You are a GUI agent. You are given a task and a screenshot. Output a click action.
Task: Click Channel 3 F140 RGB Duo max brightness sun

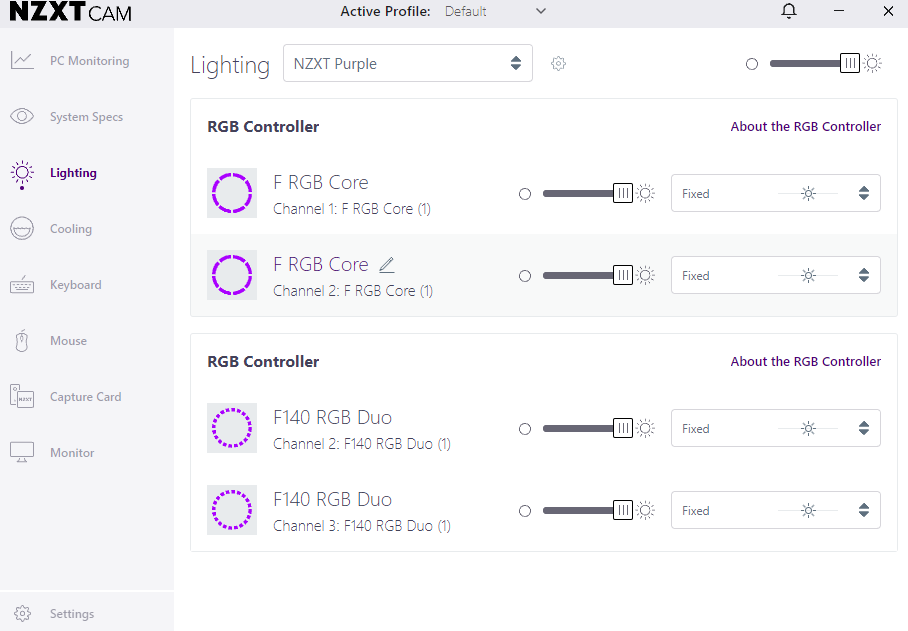click(x=645, y=511)
